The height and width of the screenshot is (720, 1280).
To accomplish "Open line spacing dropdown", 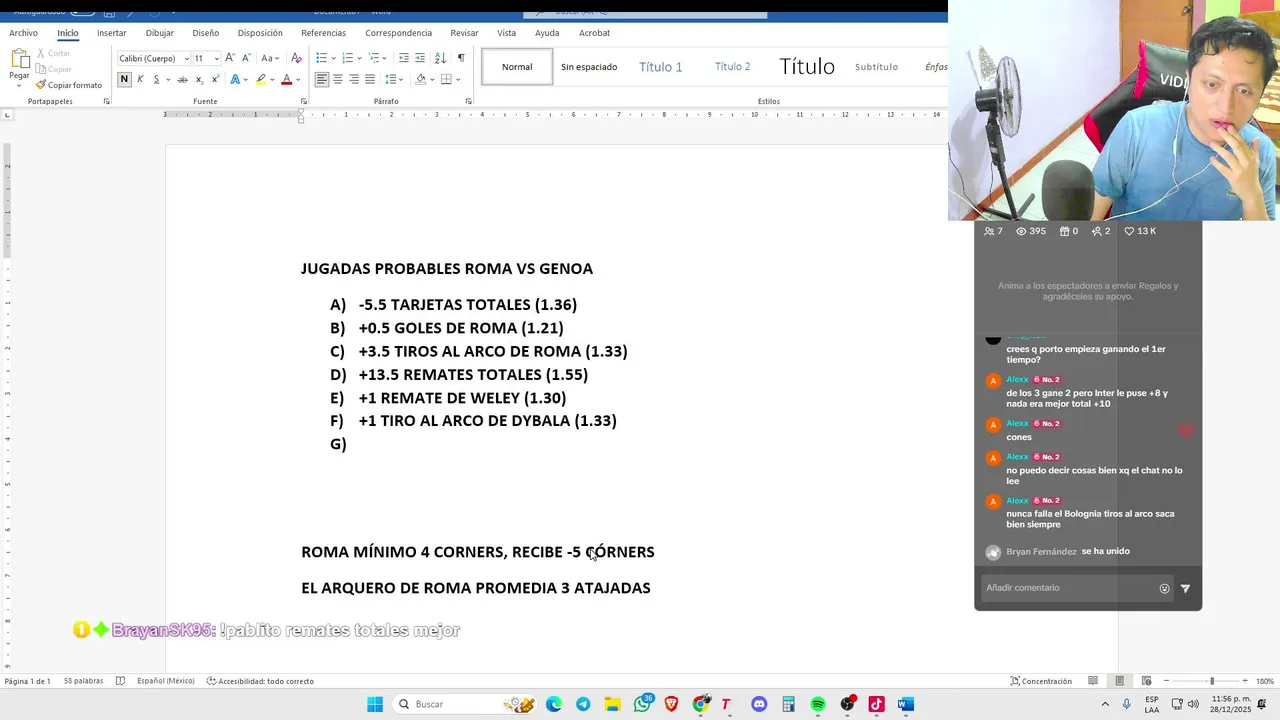I will pyautogui.click(x=395, y=79).
